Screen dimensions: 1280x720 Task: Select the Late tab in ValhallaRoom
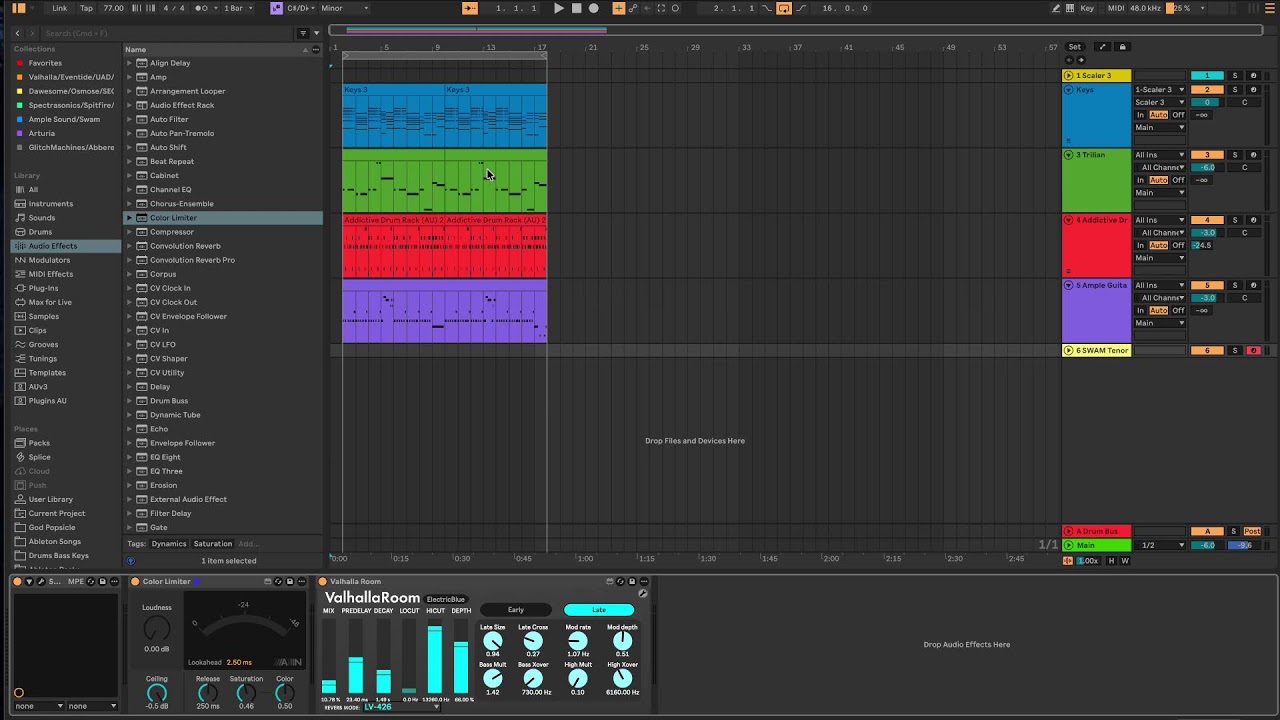(599, 610)
